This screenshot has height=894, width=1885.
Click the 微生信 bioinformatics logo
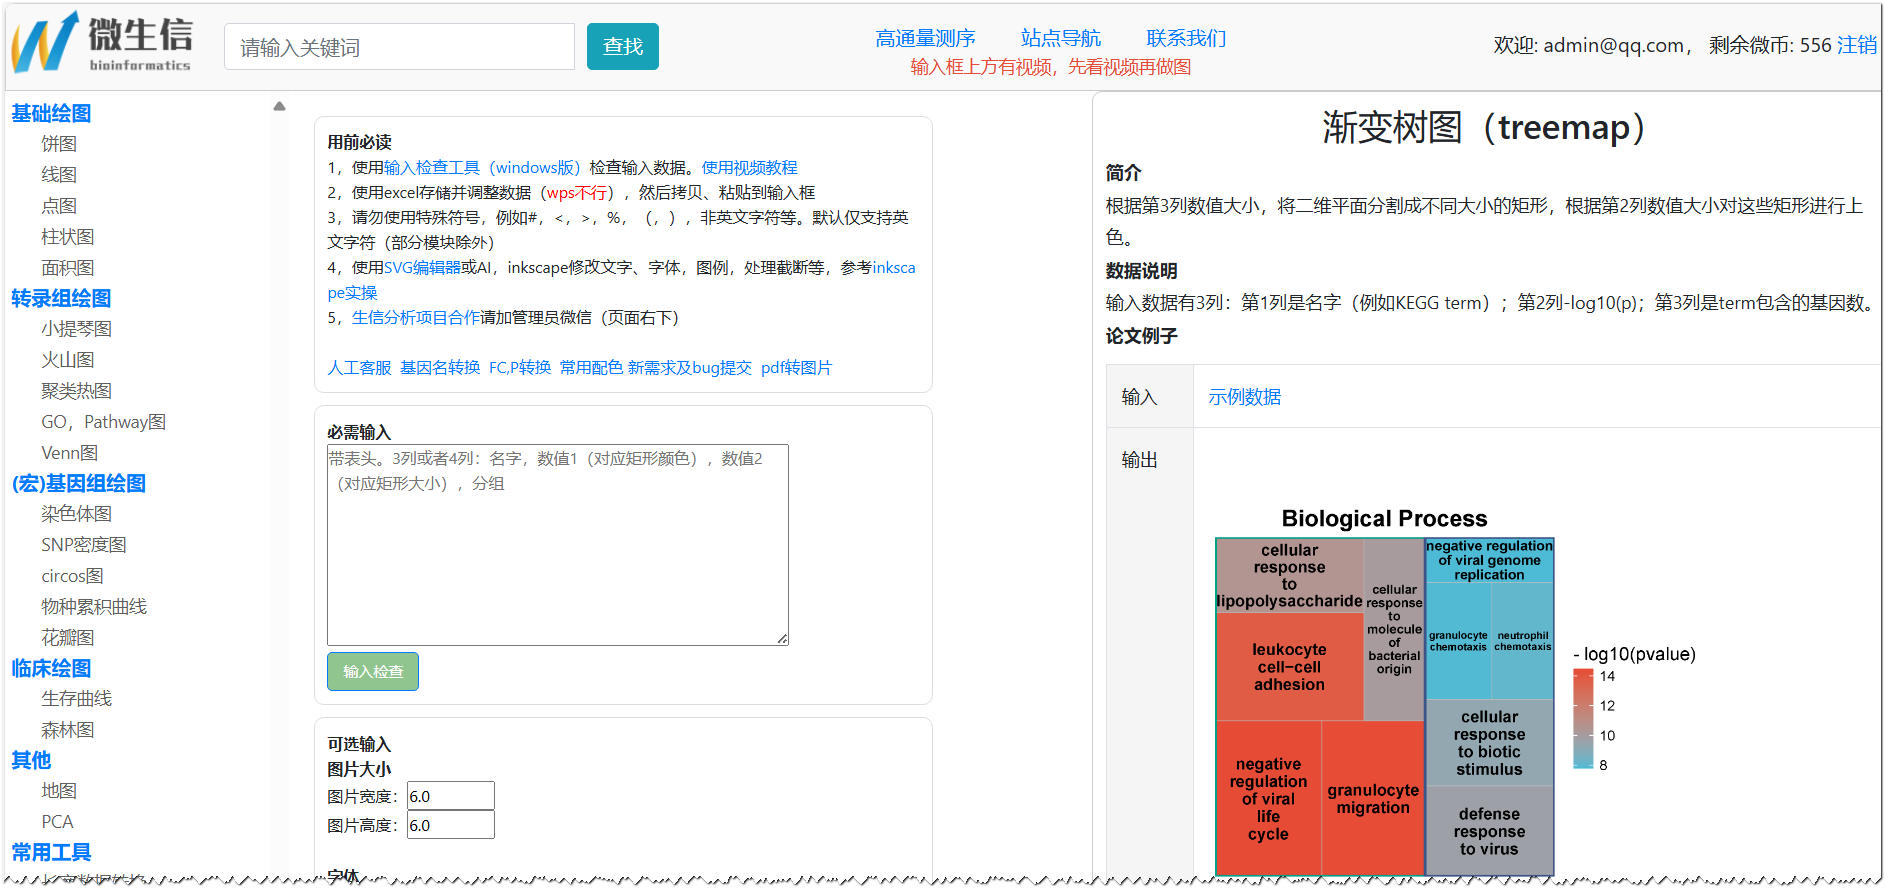[x=101, y=42]
